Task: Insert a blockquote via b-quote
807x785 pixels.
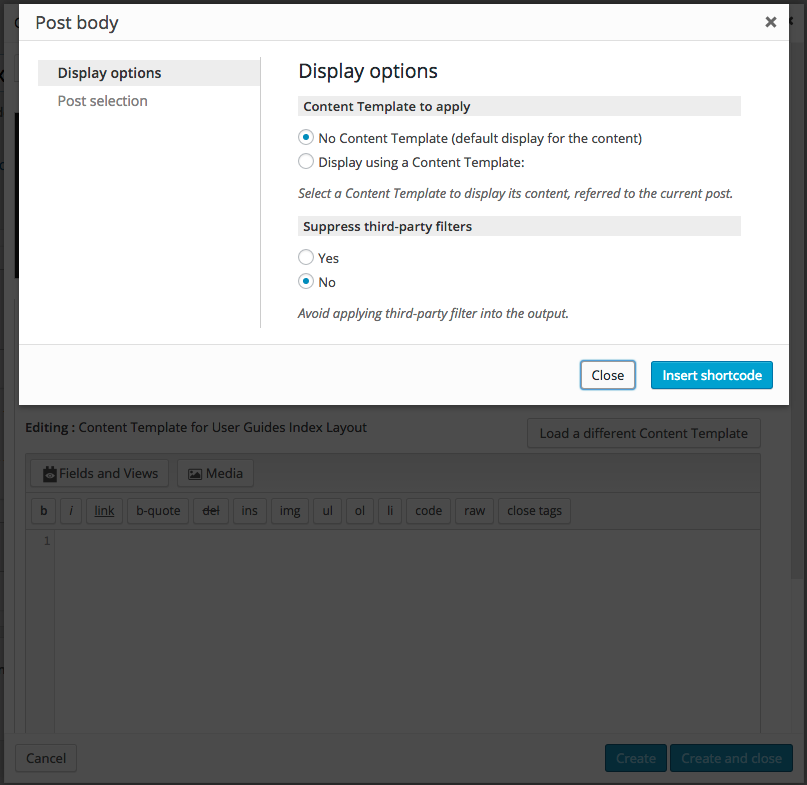Action: click(x=157, y=511)
